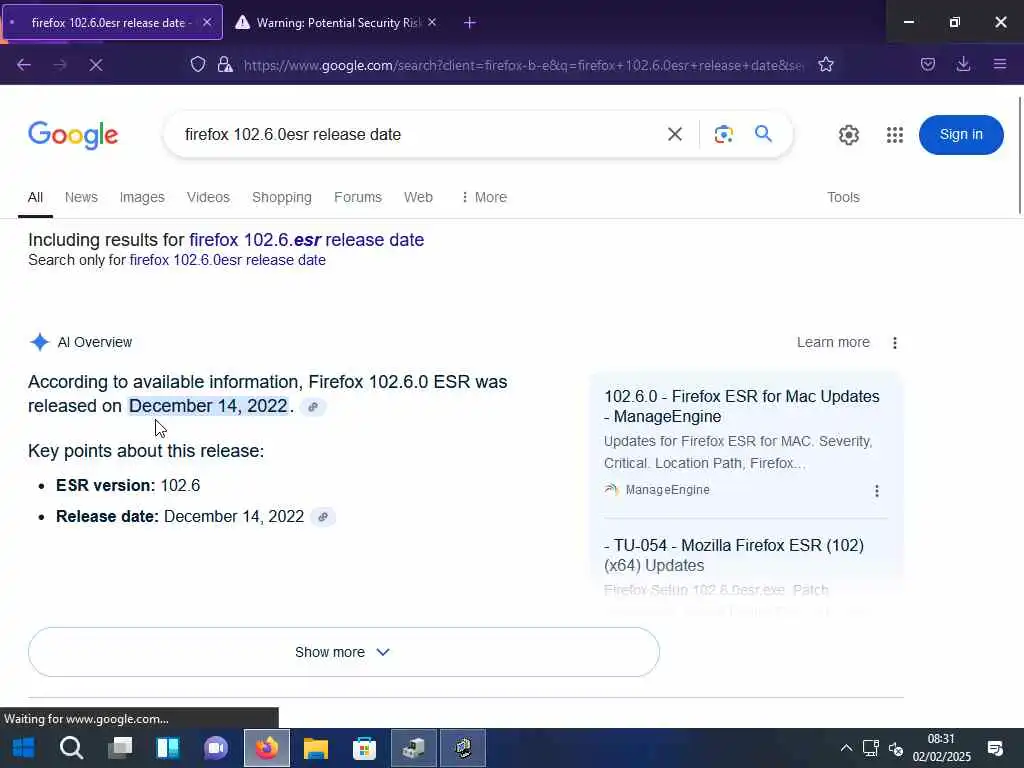Click the Google logo
Image resolution: width=1024 pixels, height=768 pixels.
click(x=73, y=135)
